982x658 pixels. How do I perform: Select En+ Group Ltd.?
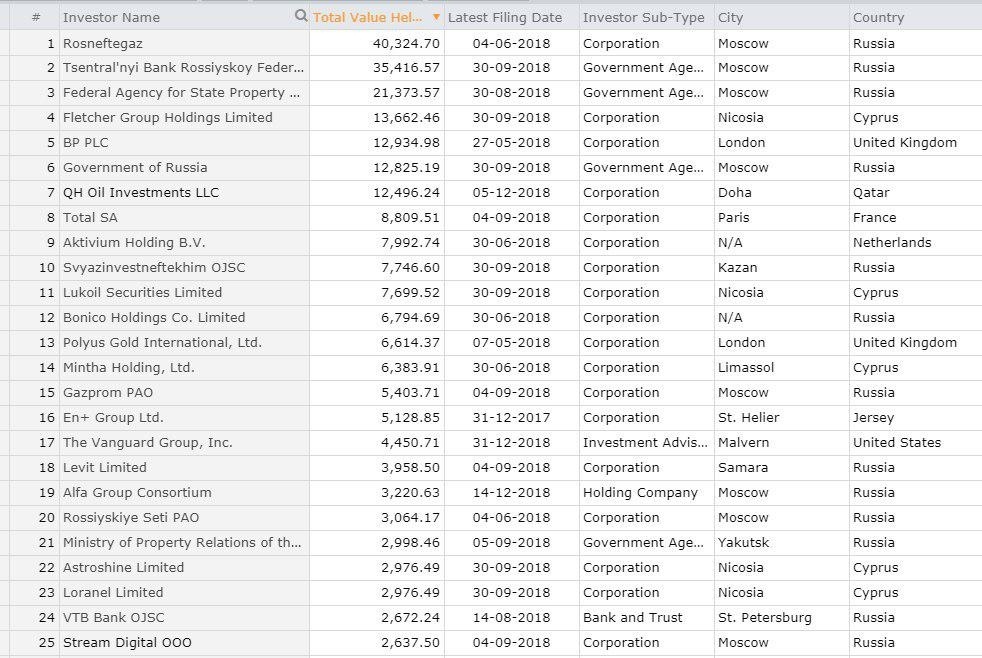(113, 418)
